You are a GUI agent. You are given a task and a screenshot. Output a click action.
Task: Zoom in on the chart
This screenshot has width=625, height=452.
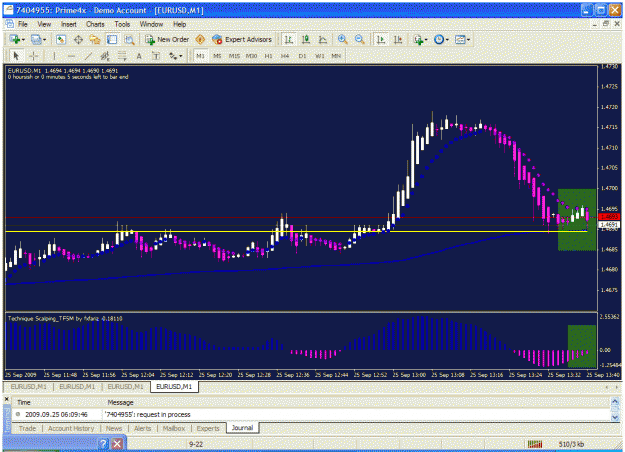click(x=342, y=39)
